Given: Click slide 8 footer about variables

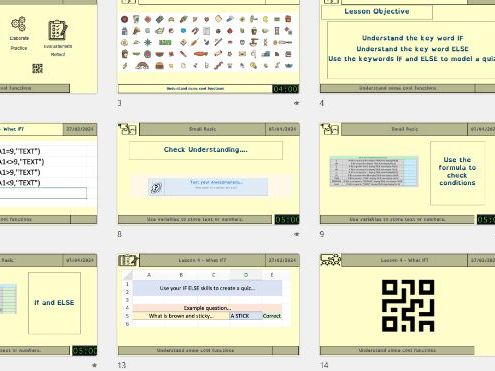Looking at the screenshot, I should coord(195,219).
